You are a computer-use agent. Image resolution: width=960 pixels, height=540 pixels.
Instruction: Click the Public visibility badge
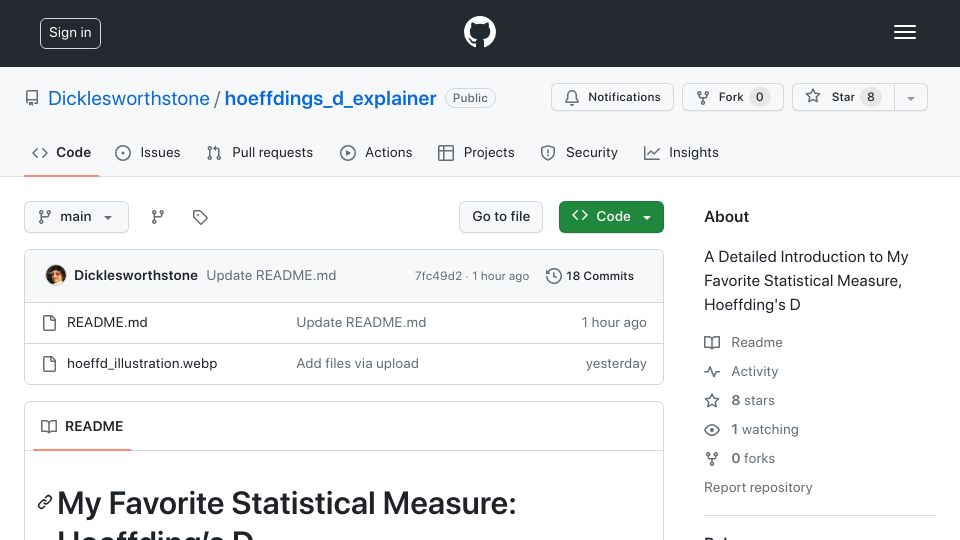[x=470, y=98]
